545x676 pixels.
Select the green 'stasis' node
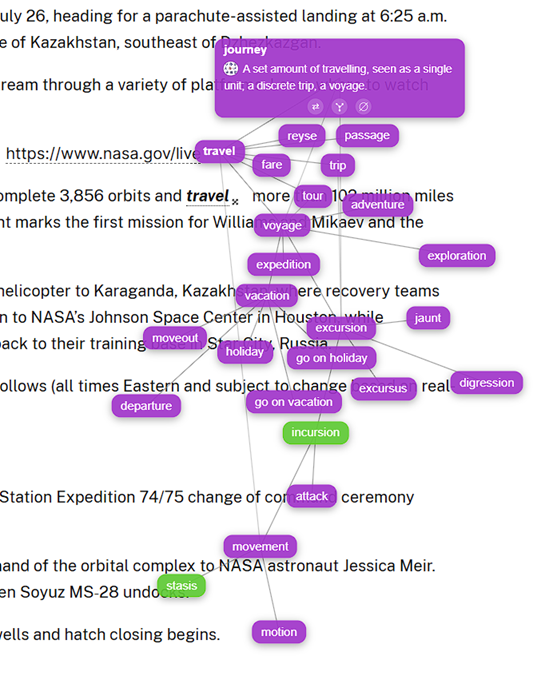[x=182, y=585]
